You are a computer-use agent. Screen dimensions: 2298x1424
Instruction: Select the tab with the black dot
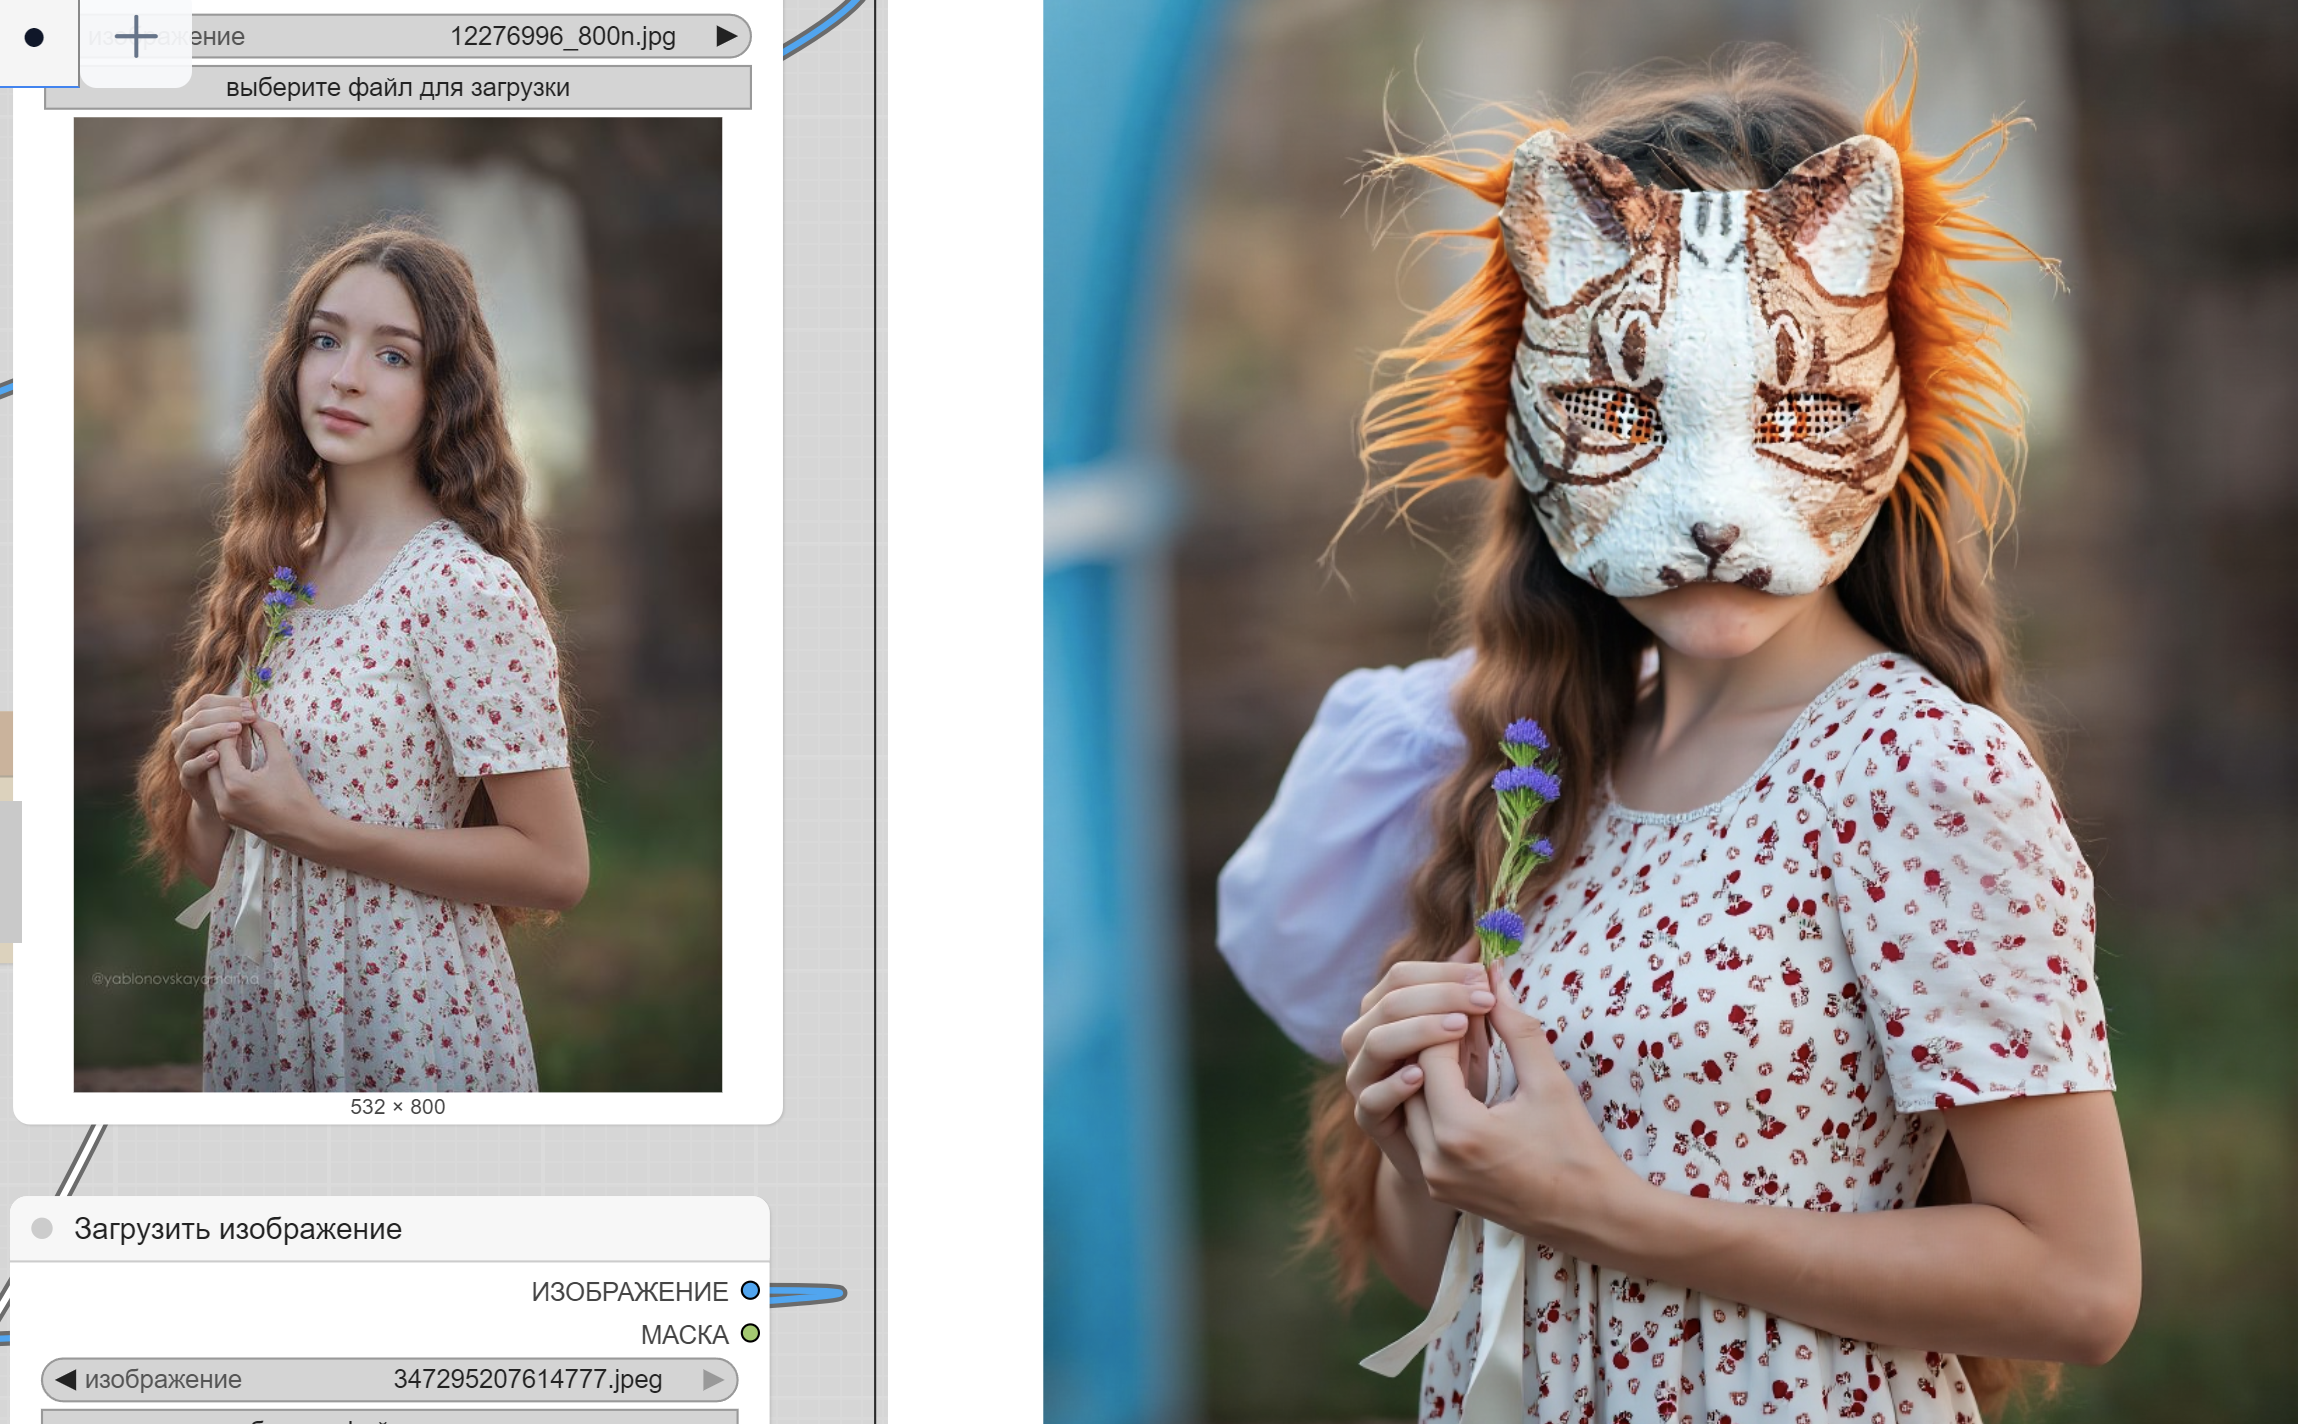pos(34,38)
